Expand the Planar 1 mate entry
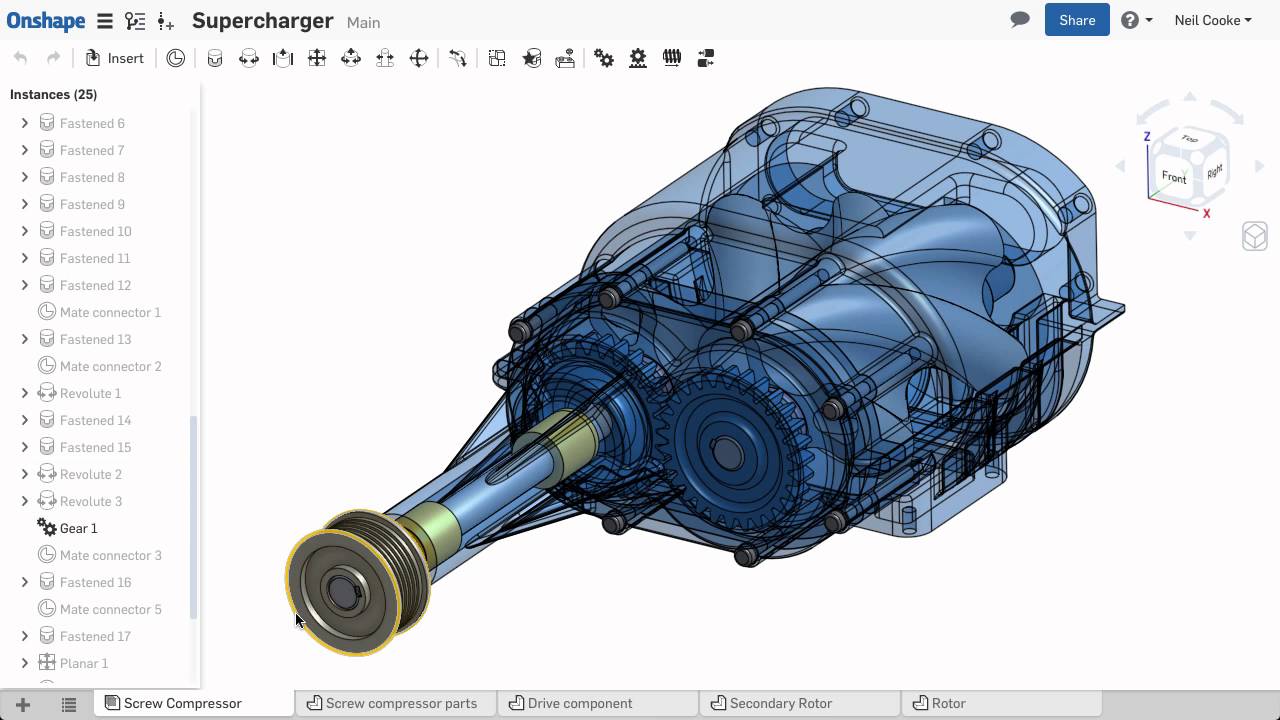Image resolution: width=1280 pixels, height=720 pixels. click(25, 663)
